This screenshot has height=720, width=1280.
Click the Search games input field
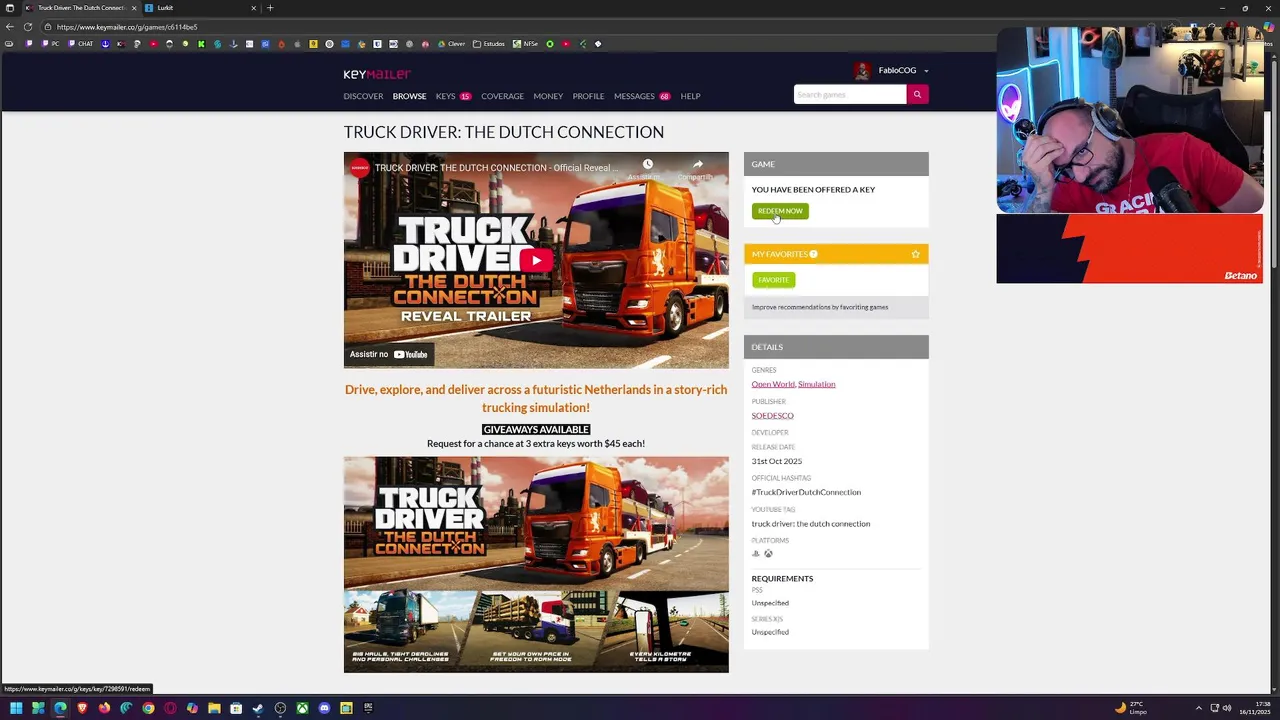coord(850,95)
